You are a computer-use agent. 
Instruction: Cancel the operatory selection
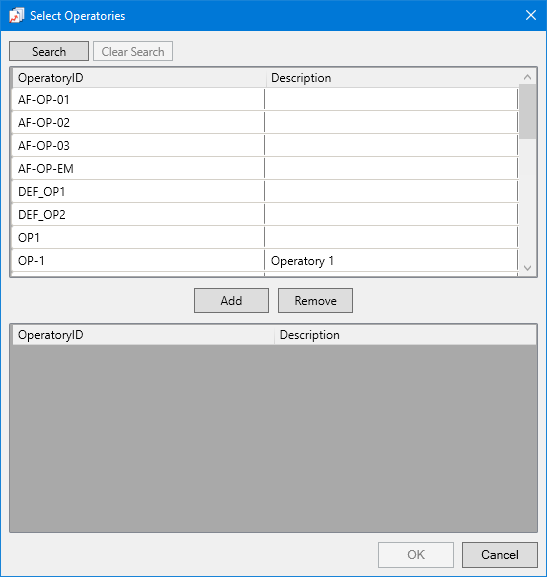click(x=500, y=555)
